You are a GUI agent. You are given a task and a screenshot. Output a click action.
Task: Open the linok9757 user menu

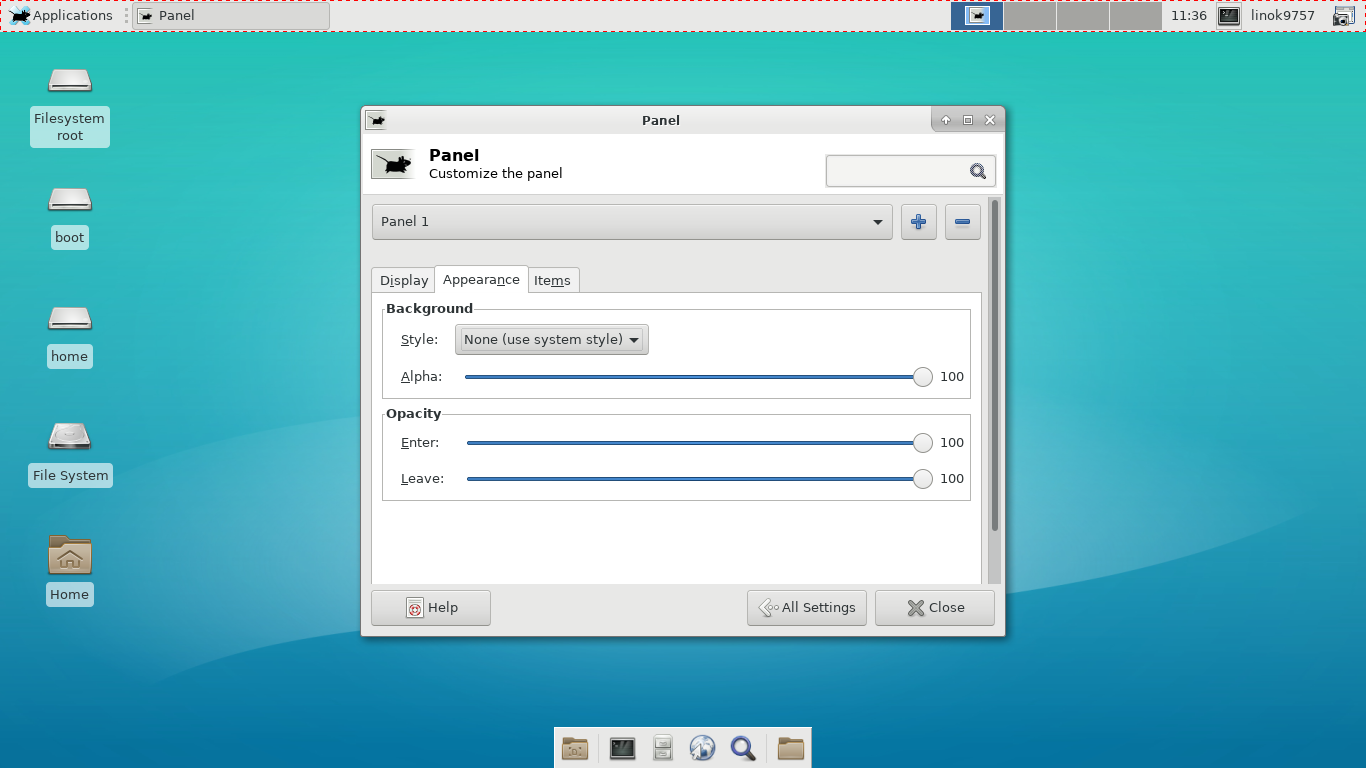point(1283,15)
